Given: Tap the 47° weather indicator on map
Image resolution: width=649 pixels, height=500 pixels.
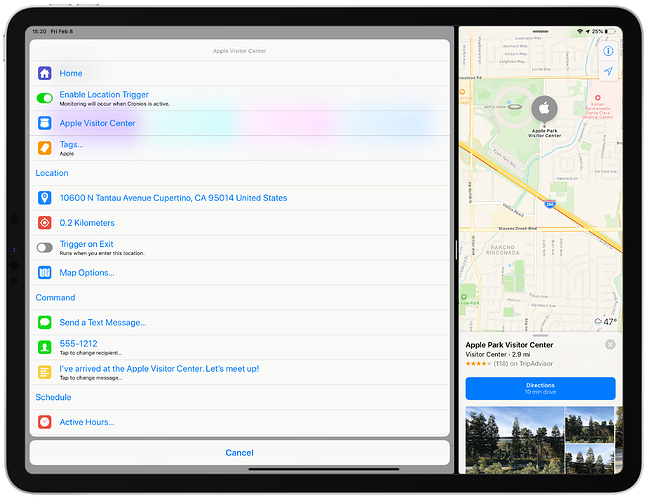Looking at the screenshot, I should coord(606,322).
